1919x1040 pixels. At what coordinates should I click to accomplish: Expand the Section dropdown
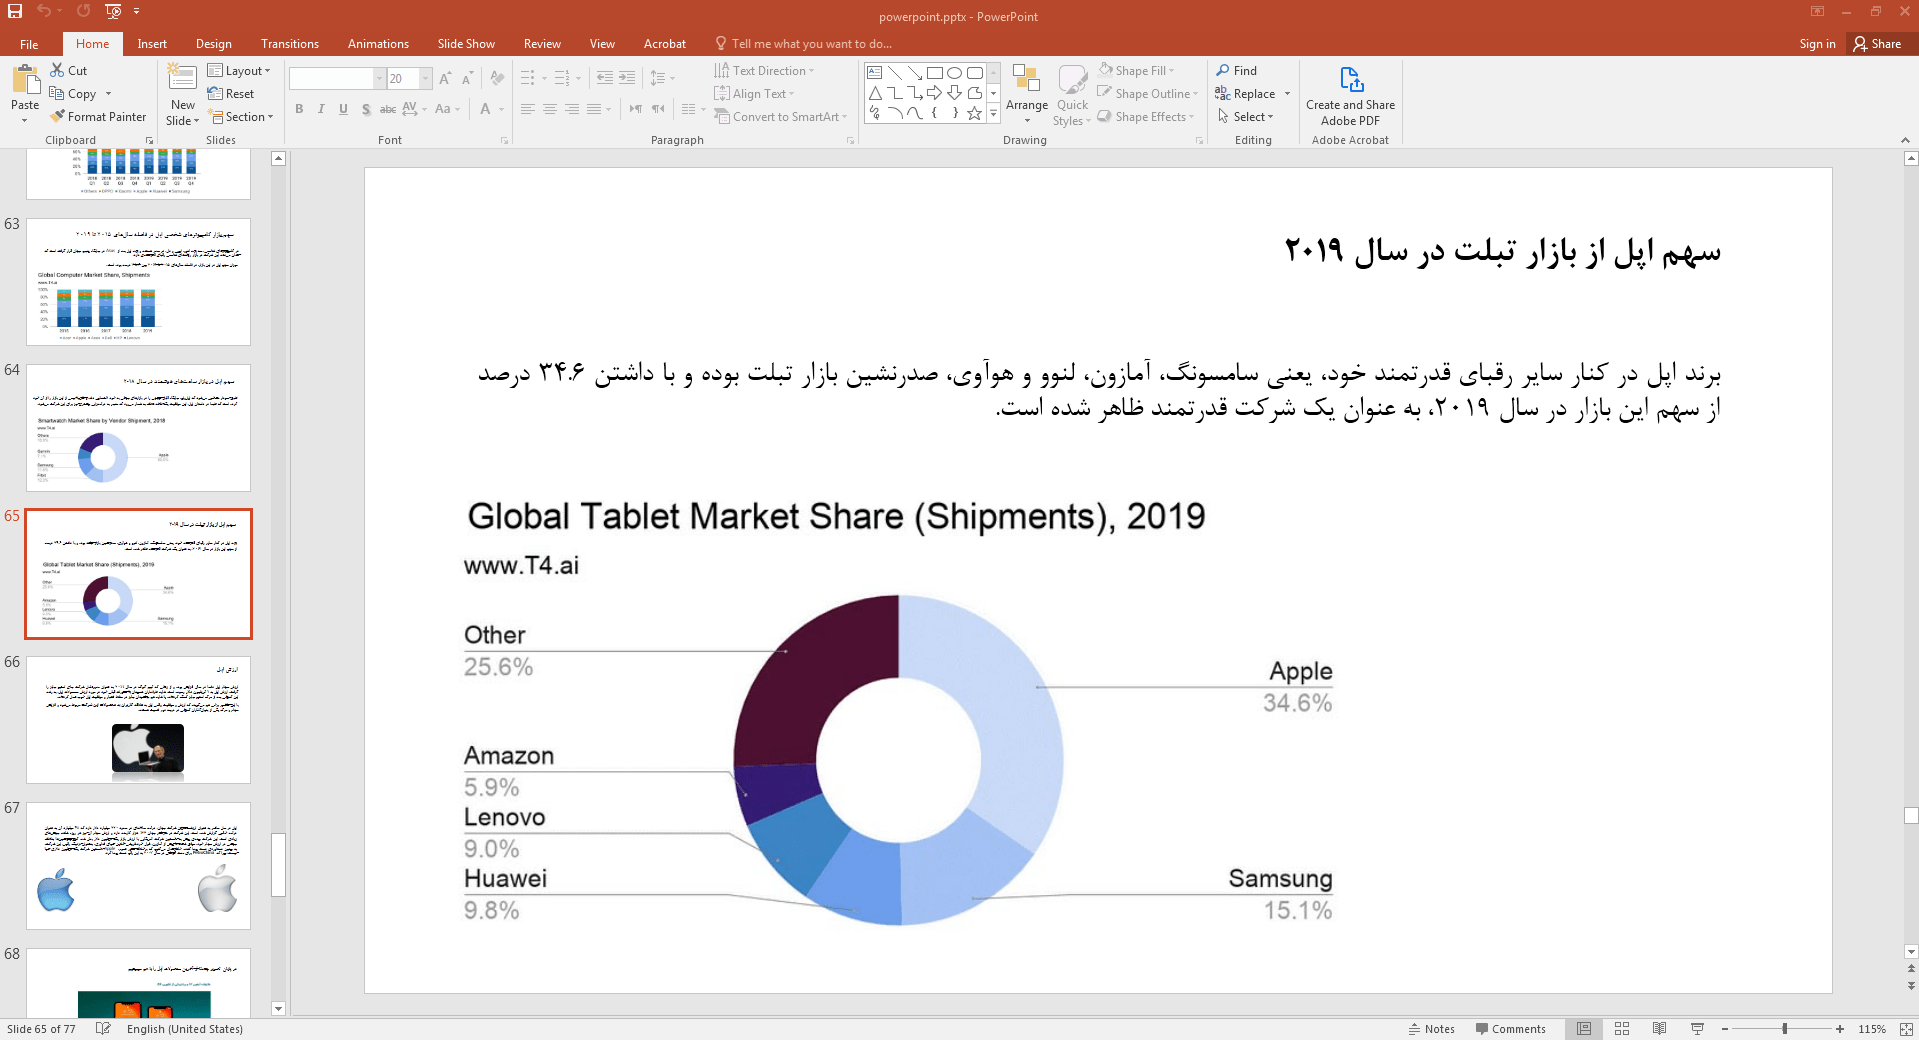coord(240,117)
